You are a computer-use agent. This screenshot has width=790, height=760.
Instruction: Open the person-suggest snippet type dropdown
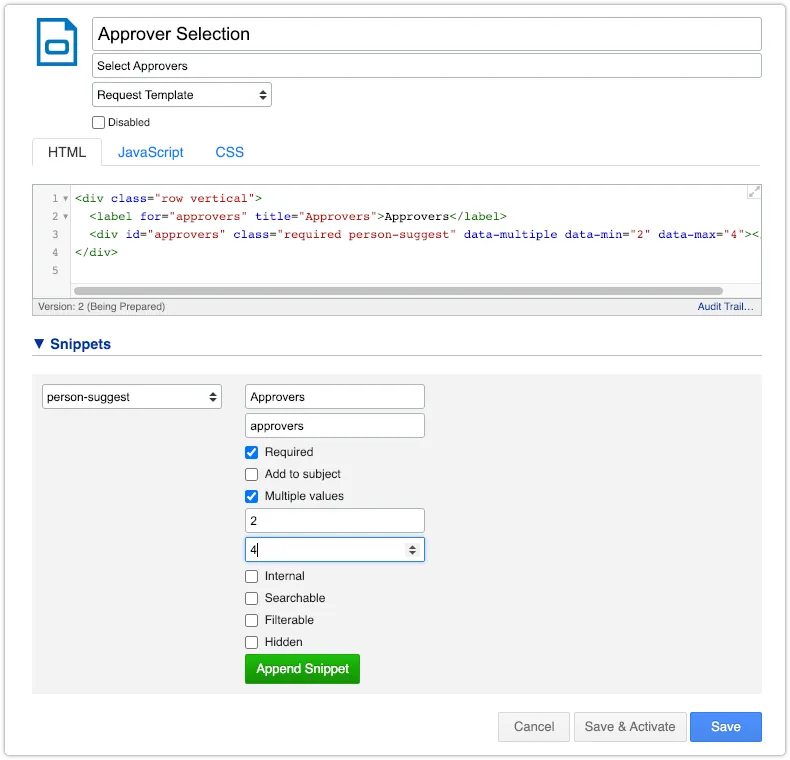tap(132, 397)
